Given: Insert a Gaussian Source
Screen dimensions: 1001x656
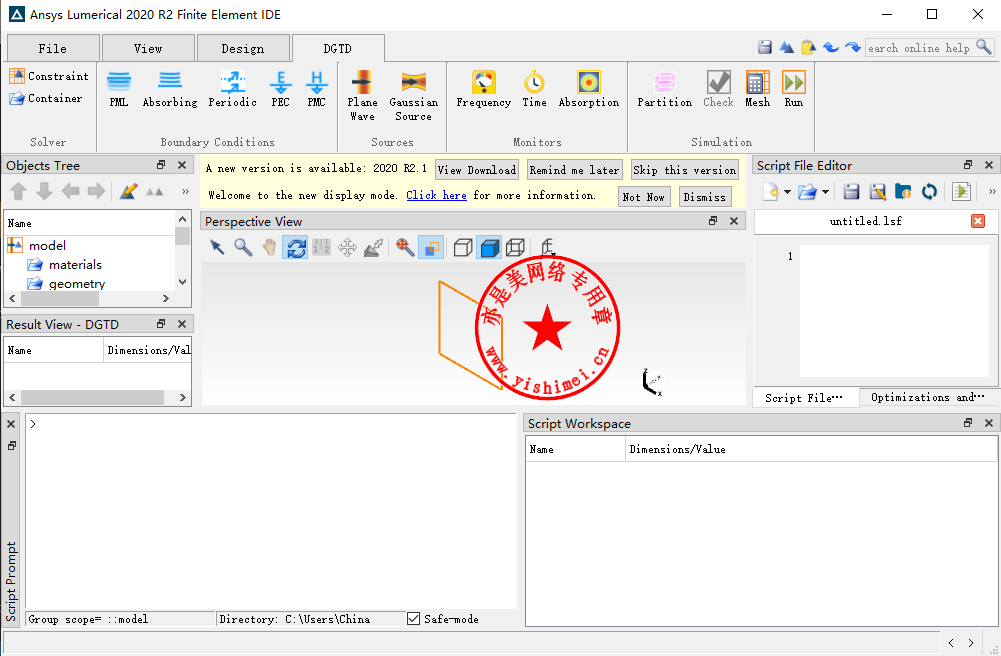Looking at the screenshot, I should [414, 96].
